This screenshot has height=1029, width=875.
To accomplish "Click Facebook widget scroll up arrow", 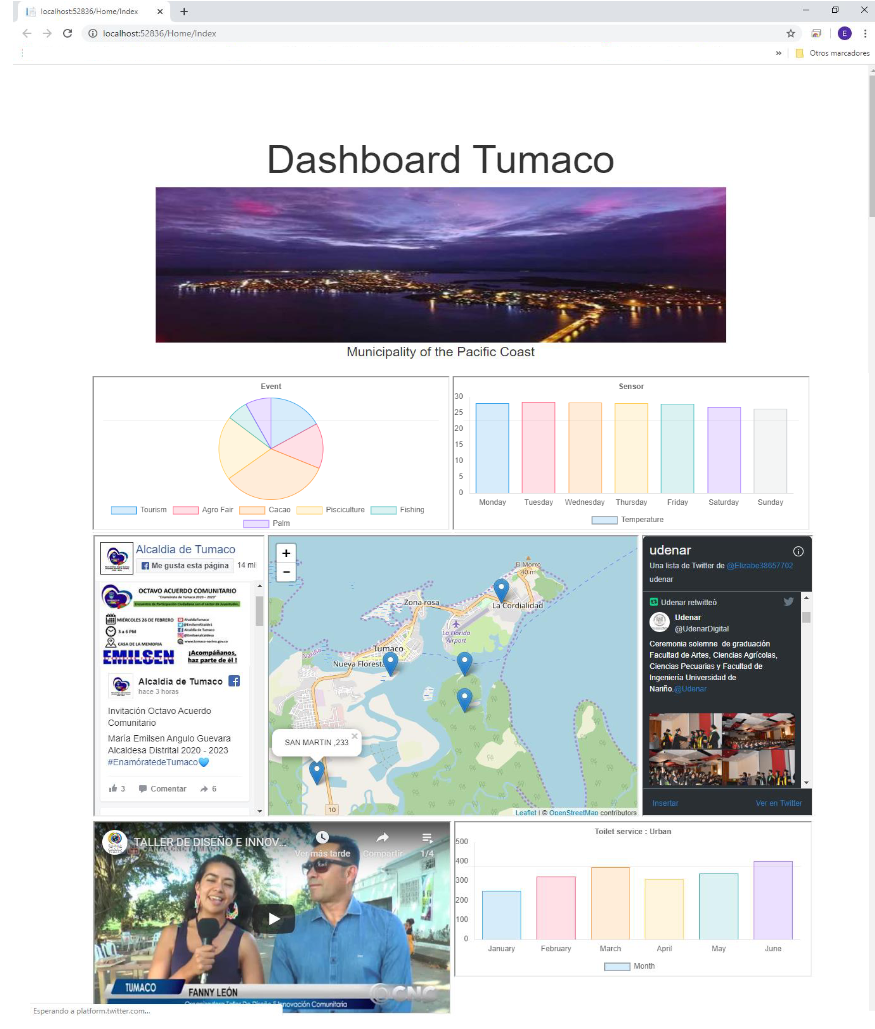I will coord(260,586).
